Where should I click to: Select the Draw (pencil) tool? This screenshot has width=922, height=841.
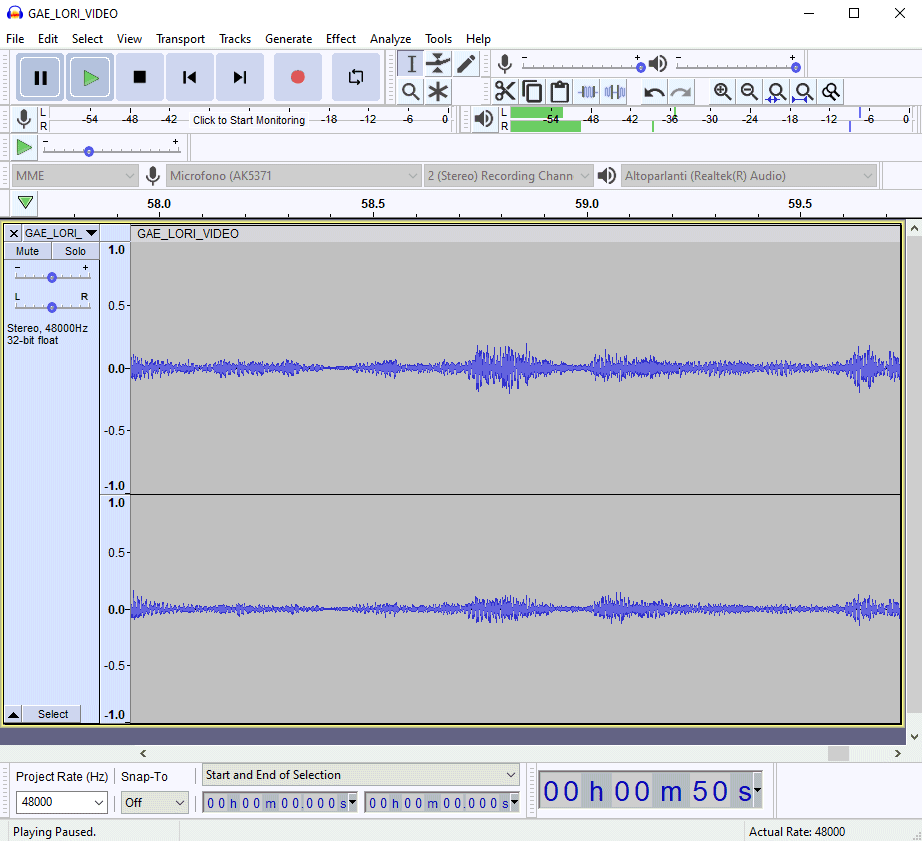point(466,64)
